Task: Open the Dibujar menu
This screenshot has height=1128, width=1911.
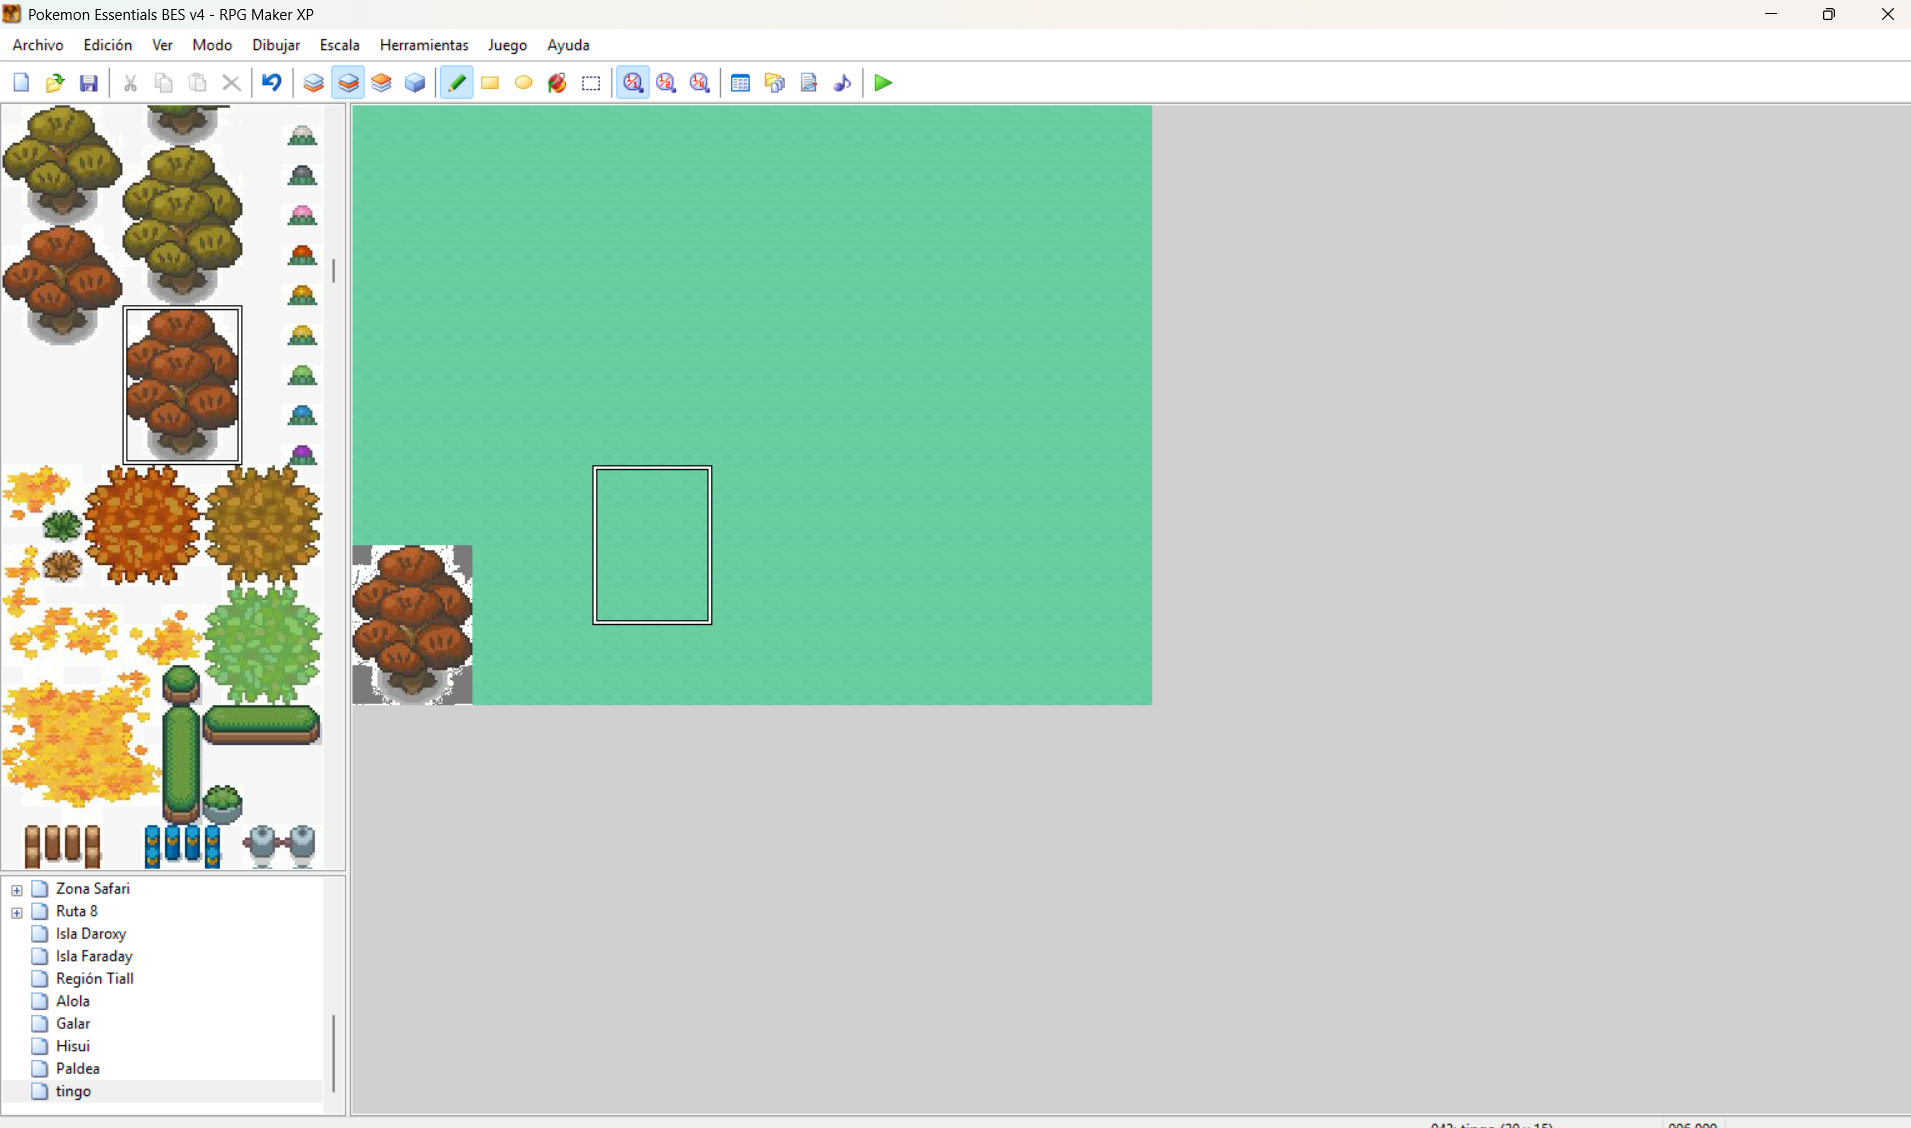Action: click(276, 45)
